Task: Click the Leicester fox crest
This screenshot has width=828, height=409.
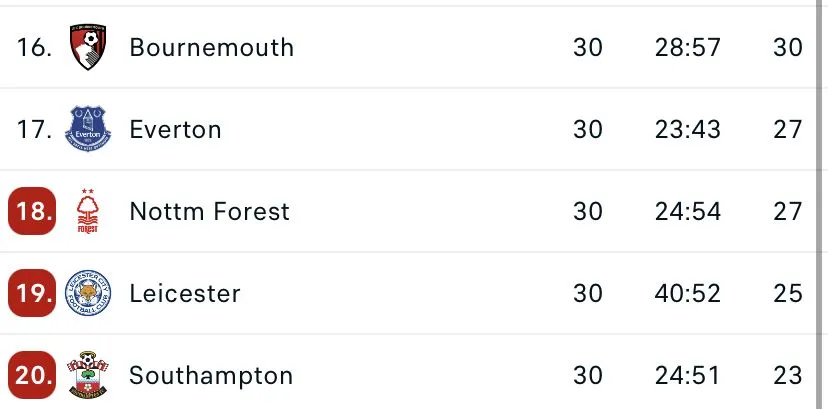Action: pyautogui.click(x=89, y=293)
